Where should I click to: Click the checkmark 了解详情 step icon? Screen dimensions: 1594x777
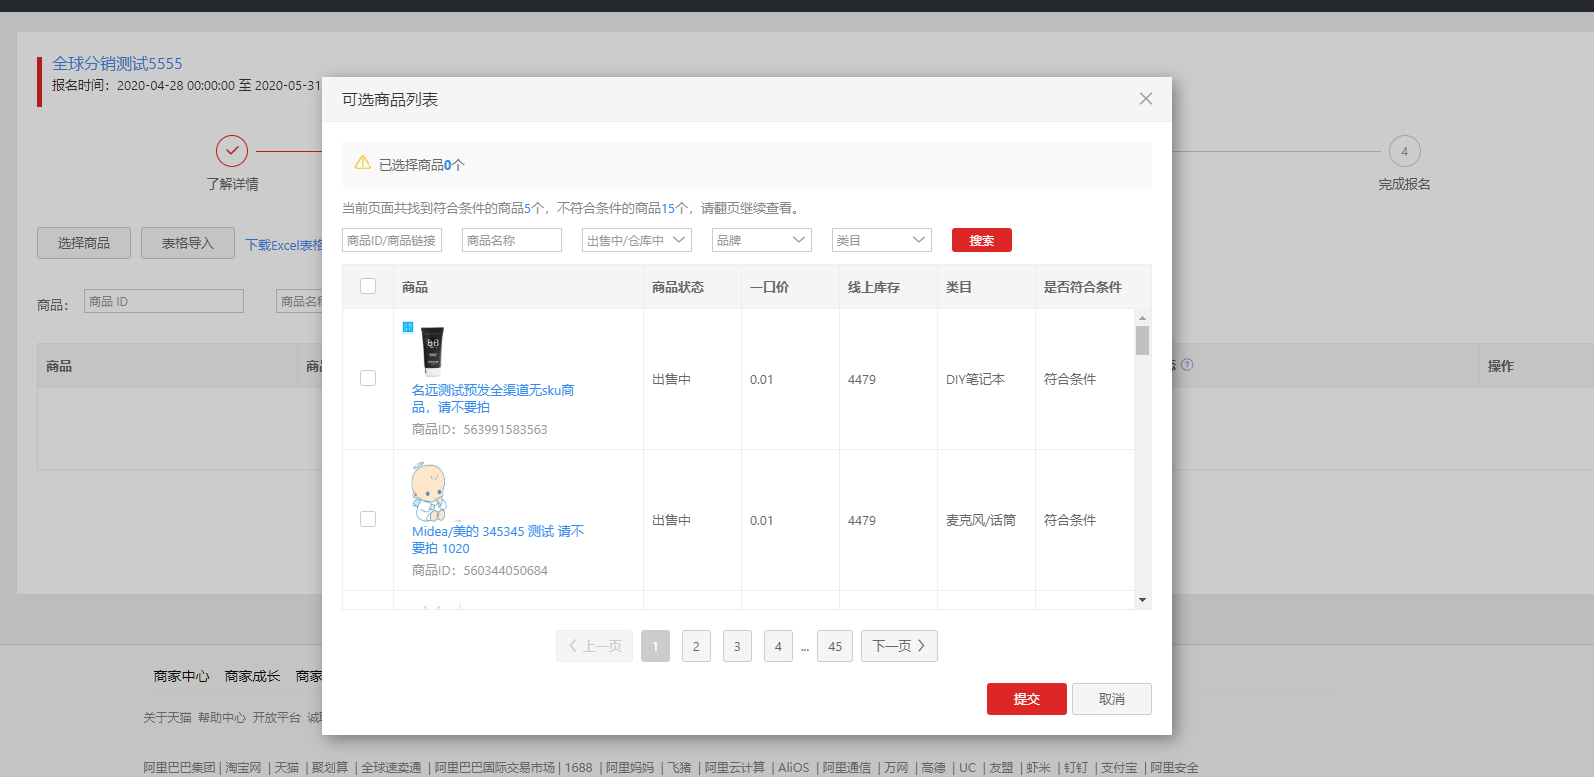(232, 152)
